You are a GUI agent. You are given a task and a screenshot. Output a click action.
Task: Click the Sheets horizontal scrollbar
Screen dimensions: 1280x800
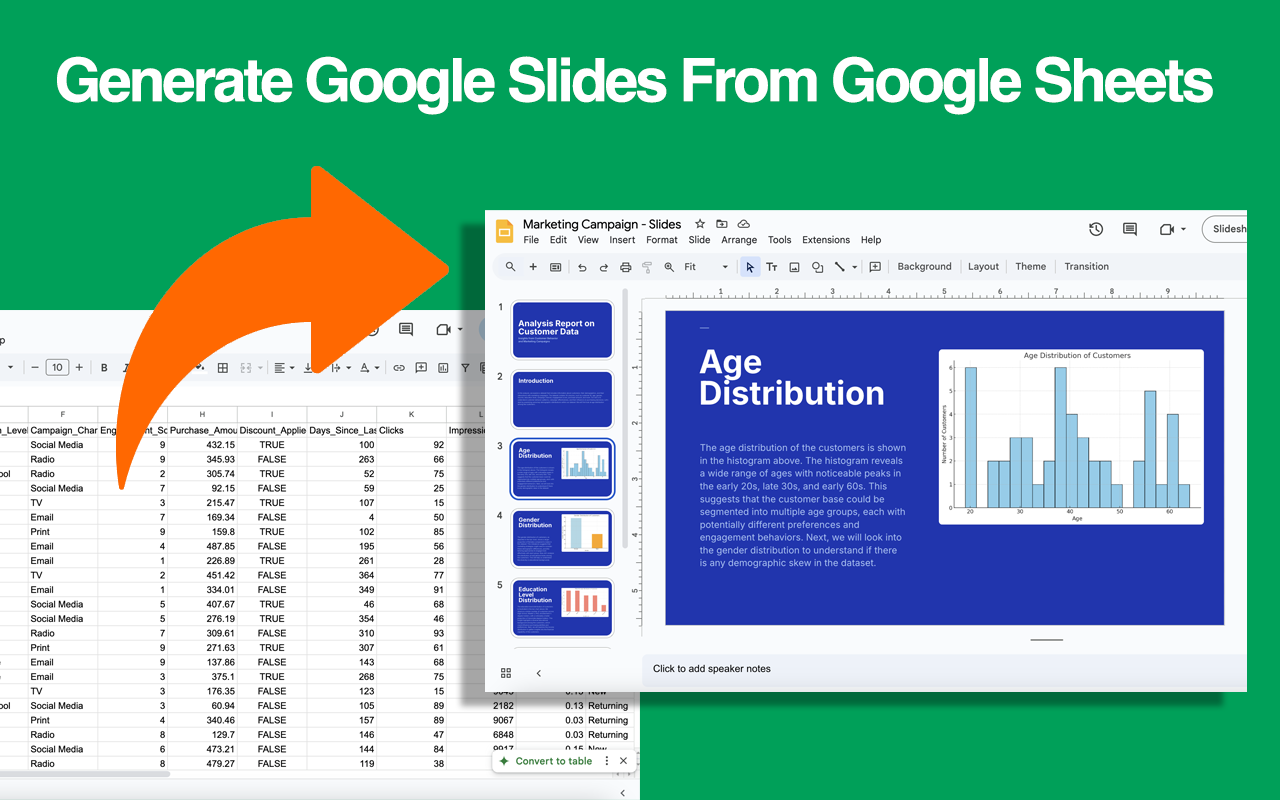85,774
